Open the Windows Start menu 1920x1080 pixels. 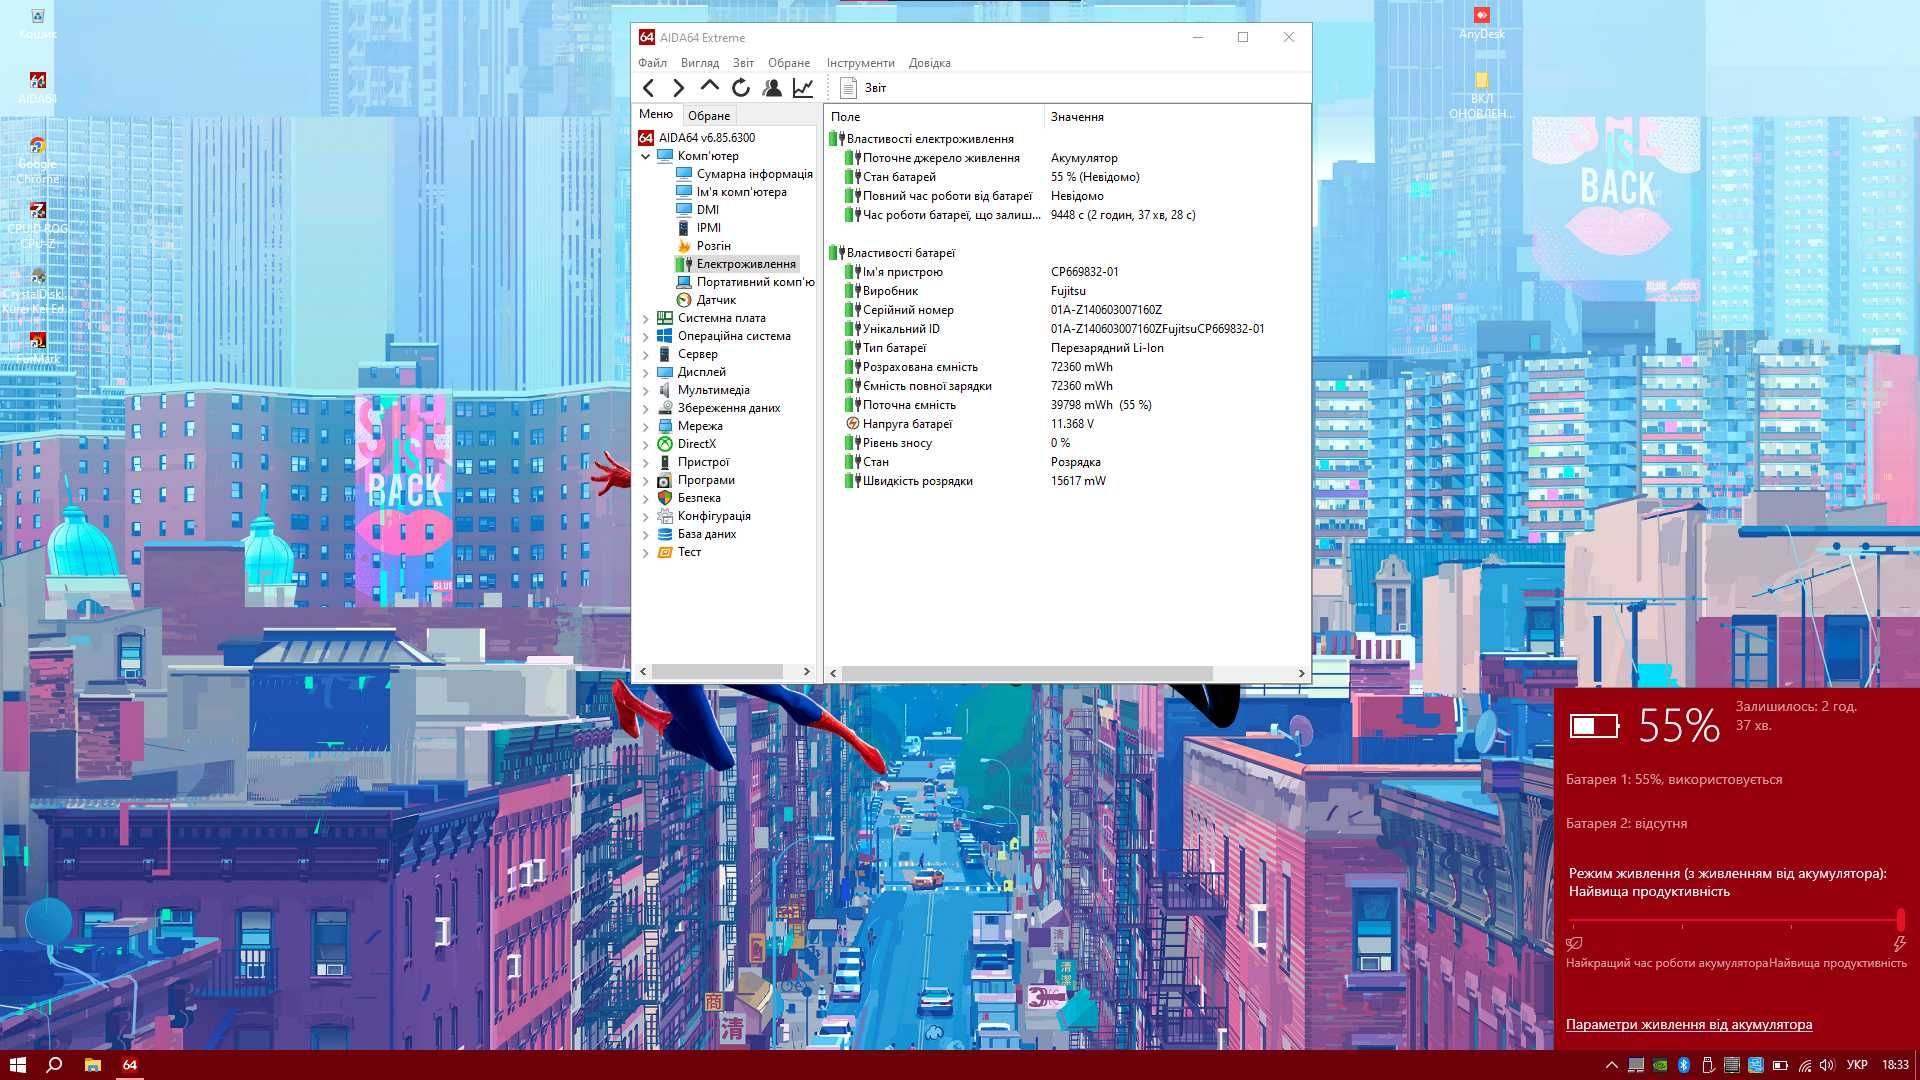point(17,1065)
